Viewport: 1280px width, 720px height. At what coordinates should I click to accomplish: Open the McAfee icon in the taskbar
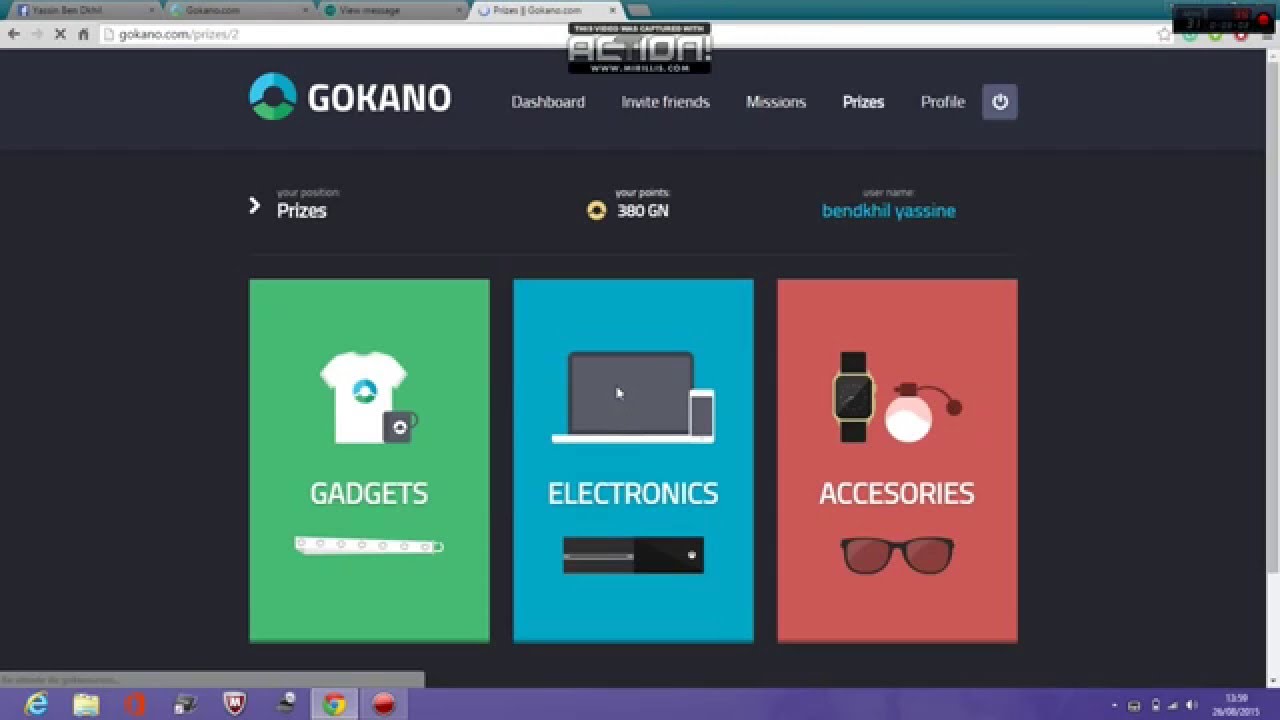click(234, 704)
